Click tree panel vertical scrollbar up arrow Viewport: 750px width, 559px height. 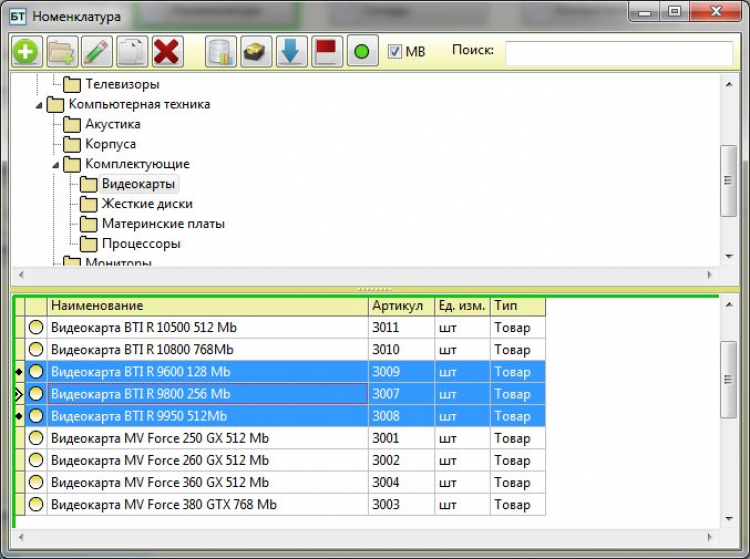[x=728, y=85]
